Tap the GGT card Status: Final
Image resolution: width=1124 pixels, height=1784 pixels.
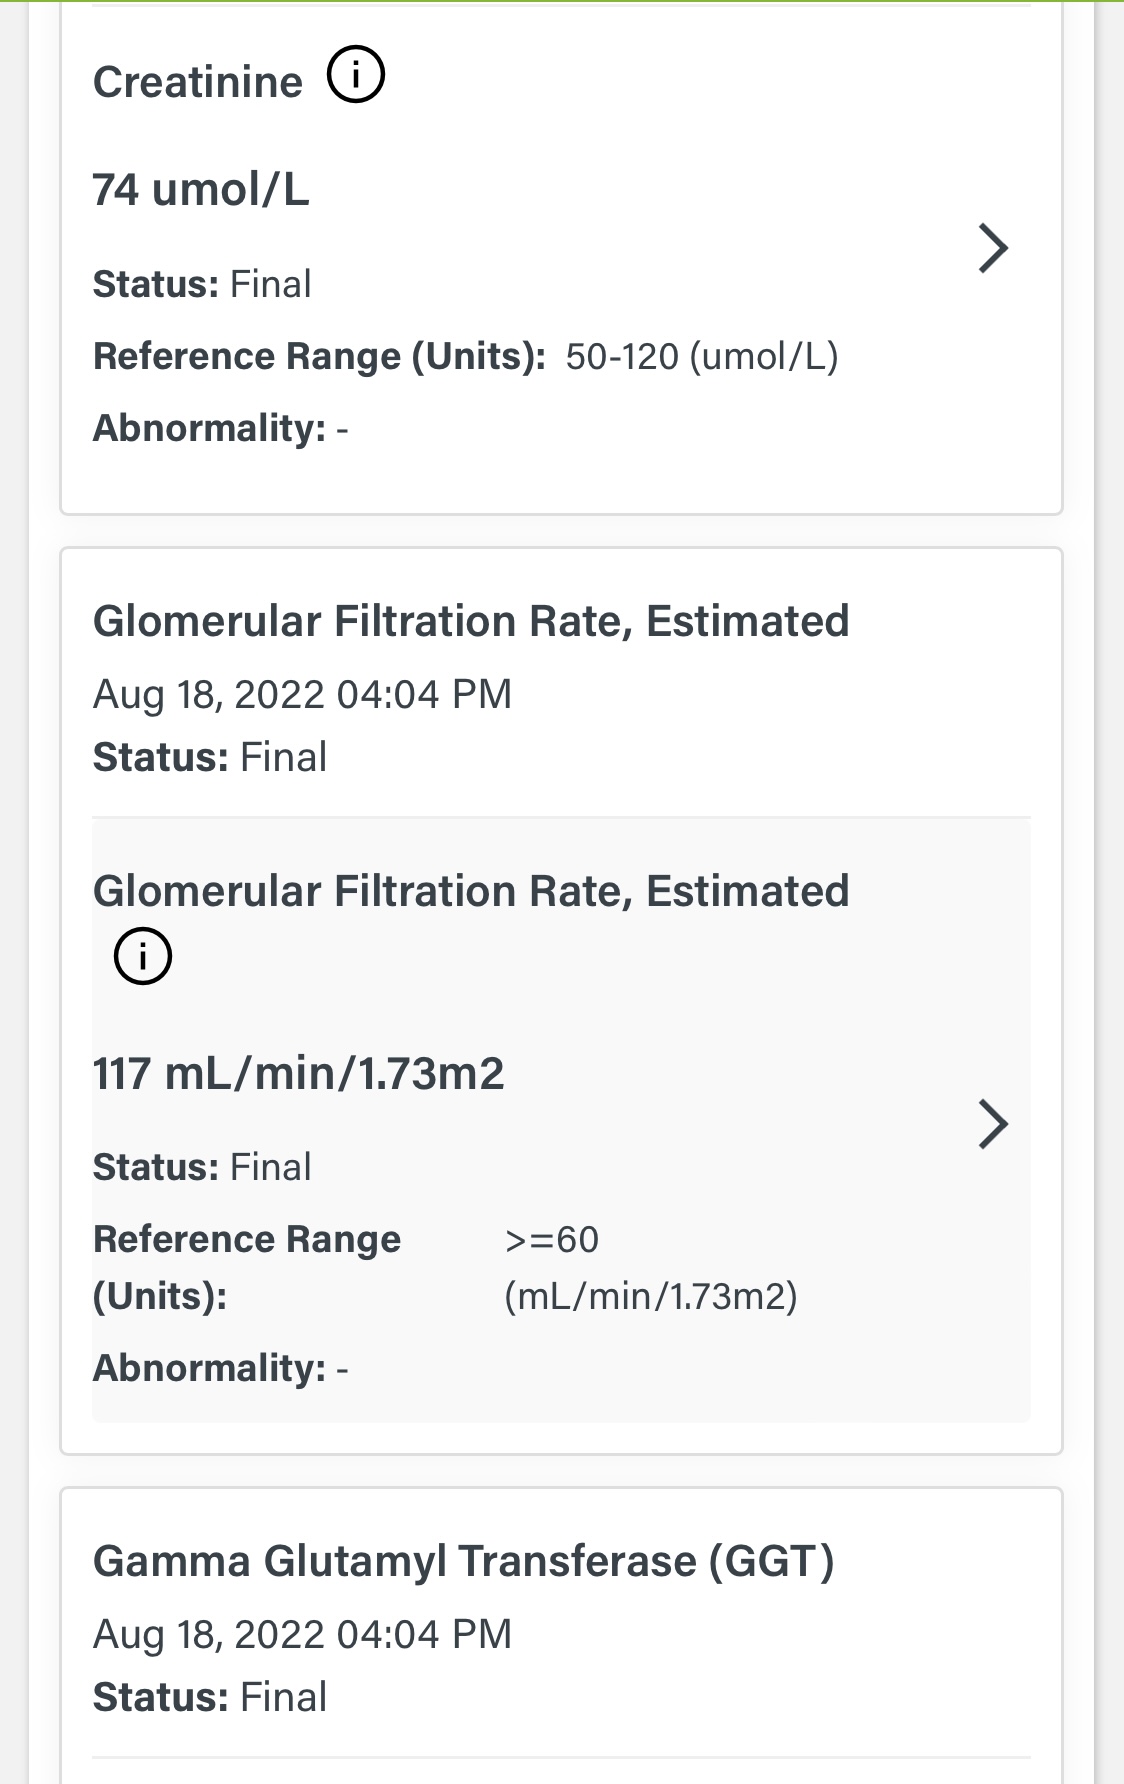210,1697
